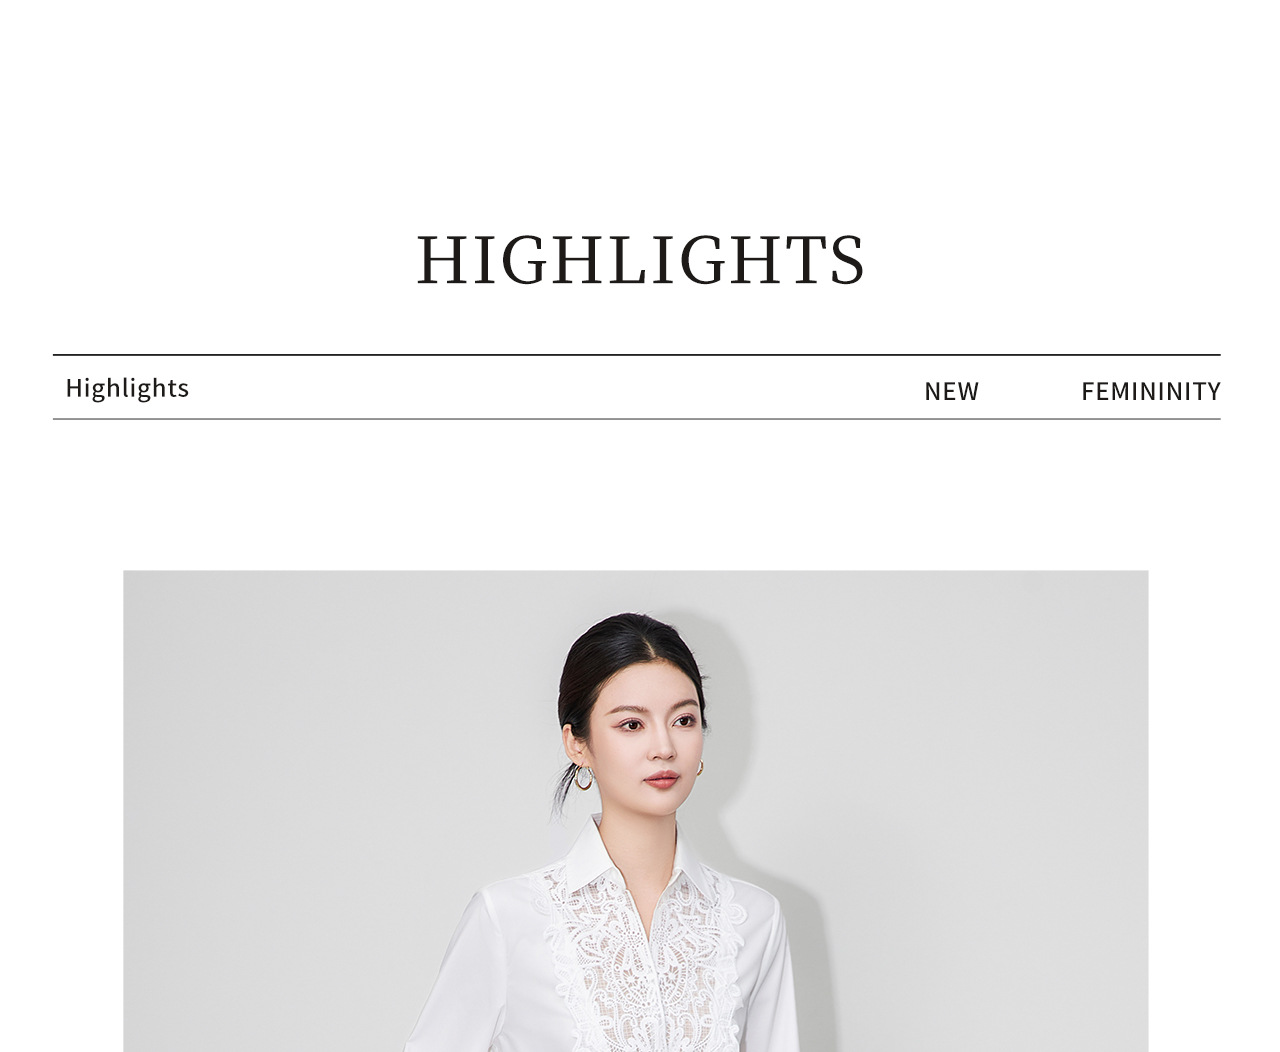Click empty bar space between Highlights and NEW
Screen dimensions: 1280x1052
coord(556,388)
